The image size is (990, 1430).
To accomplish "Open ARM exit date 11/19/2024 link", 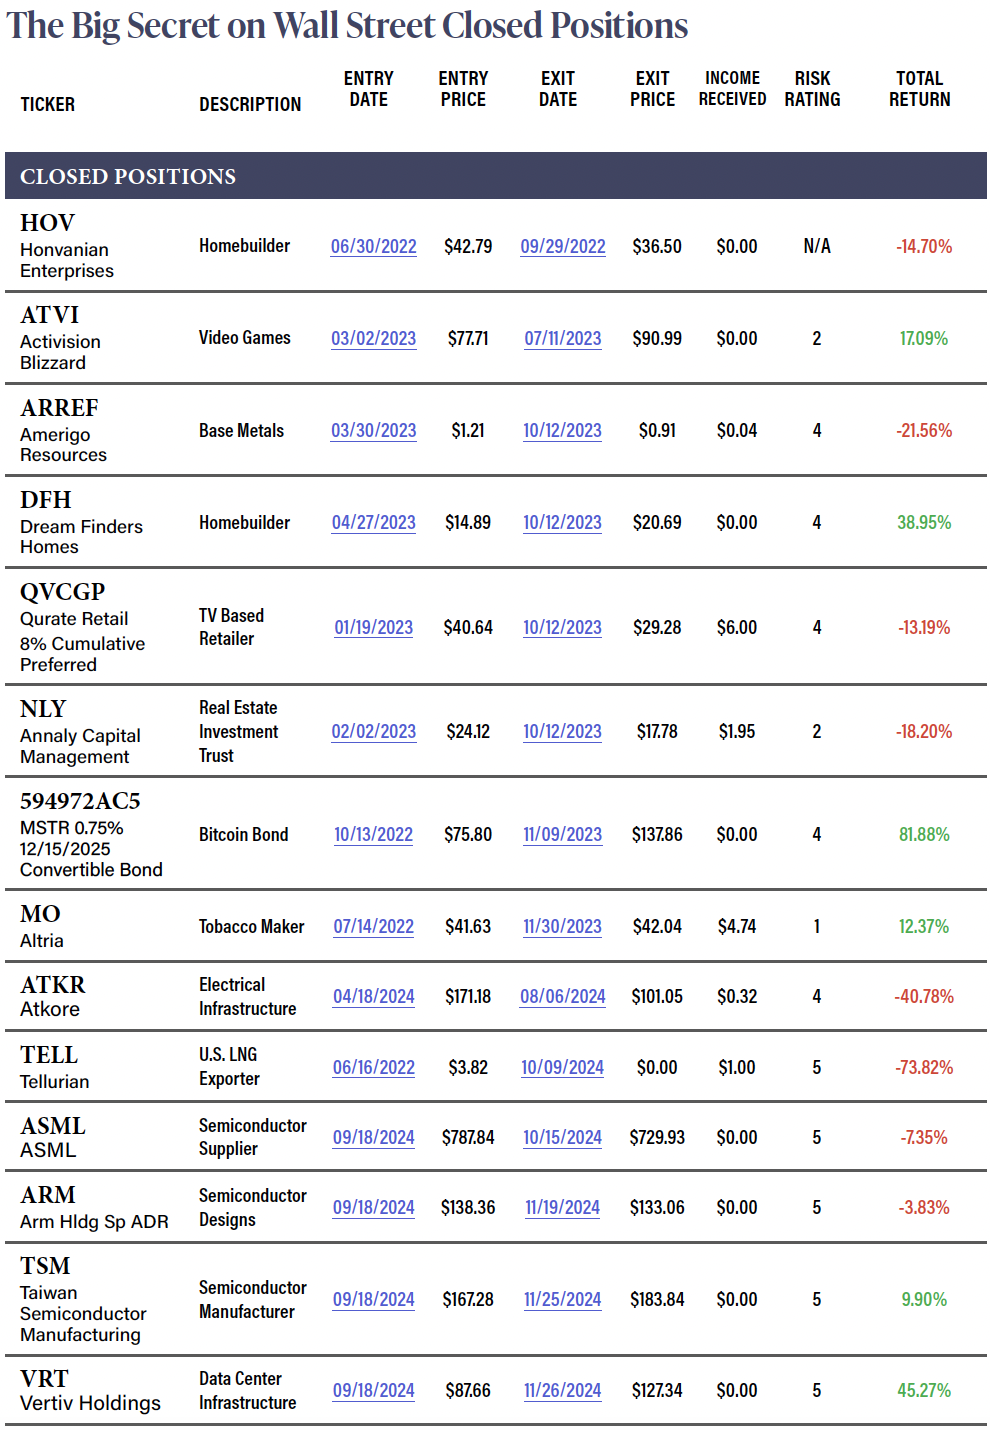I will (562, 1207).
